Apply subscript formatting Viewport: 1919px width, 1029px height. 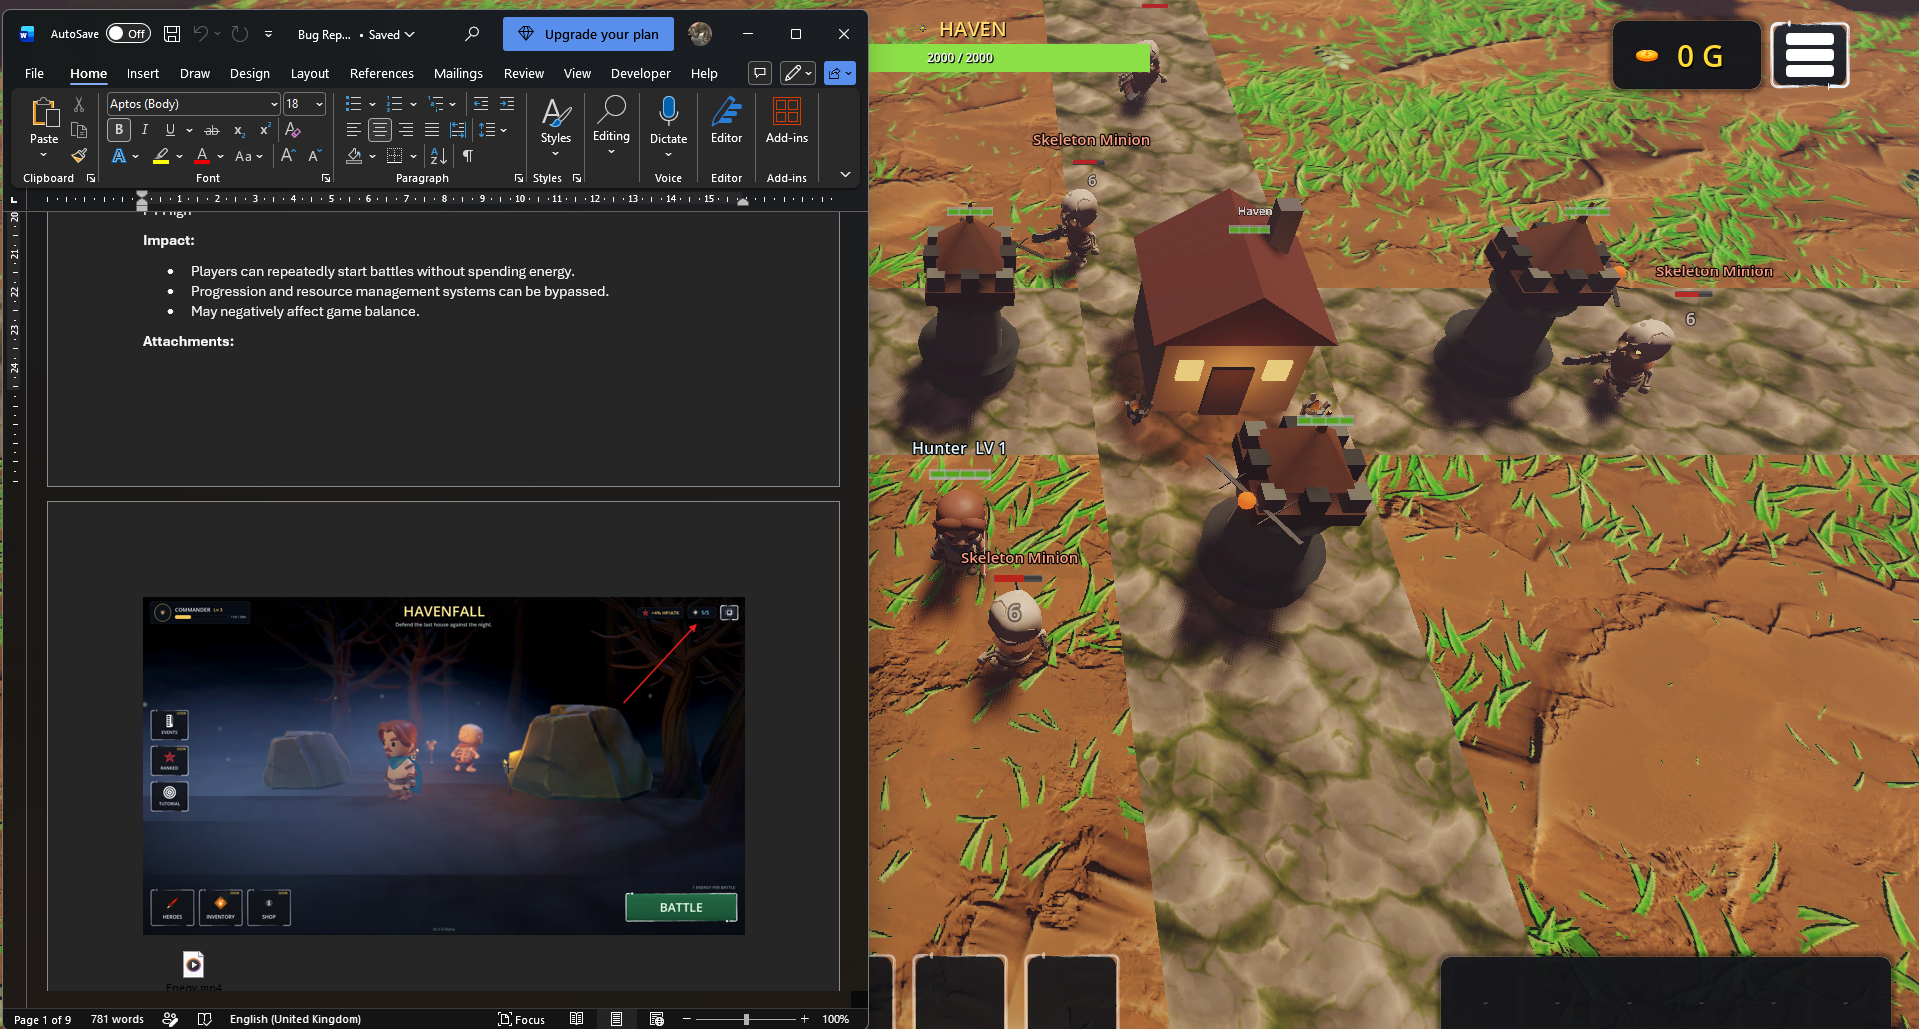click(x=239, y=130)
